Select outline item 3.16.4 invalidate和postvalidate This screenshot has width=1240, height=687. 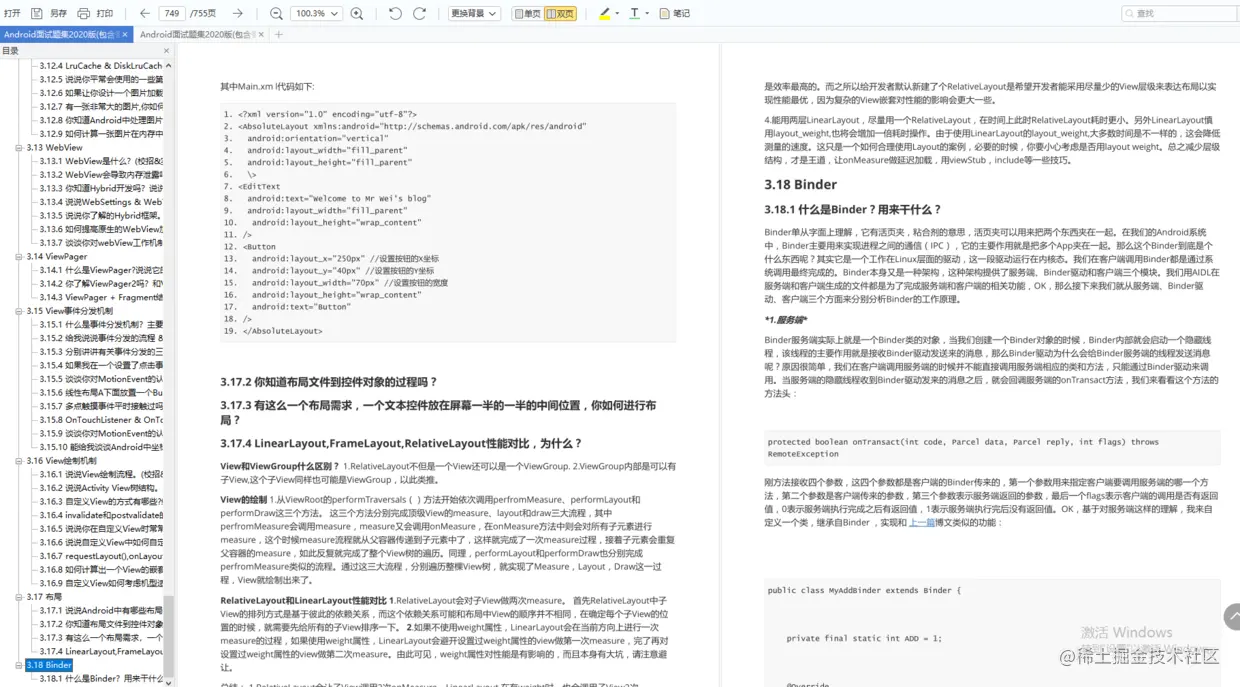101,515
